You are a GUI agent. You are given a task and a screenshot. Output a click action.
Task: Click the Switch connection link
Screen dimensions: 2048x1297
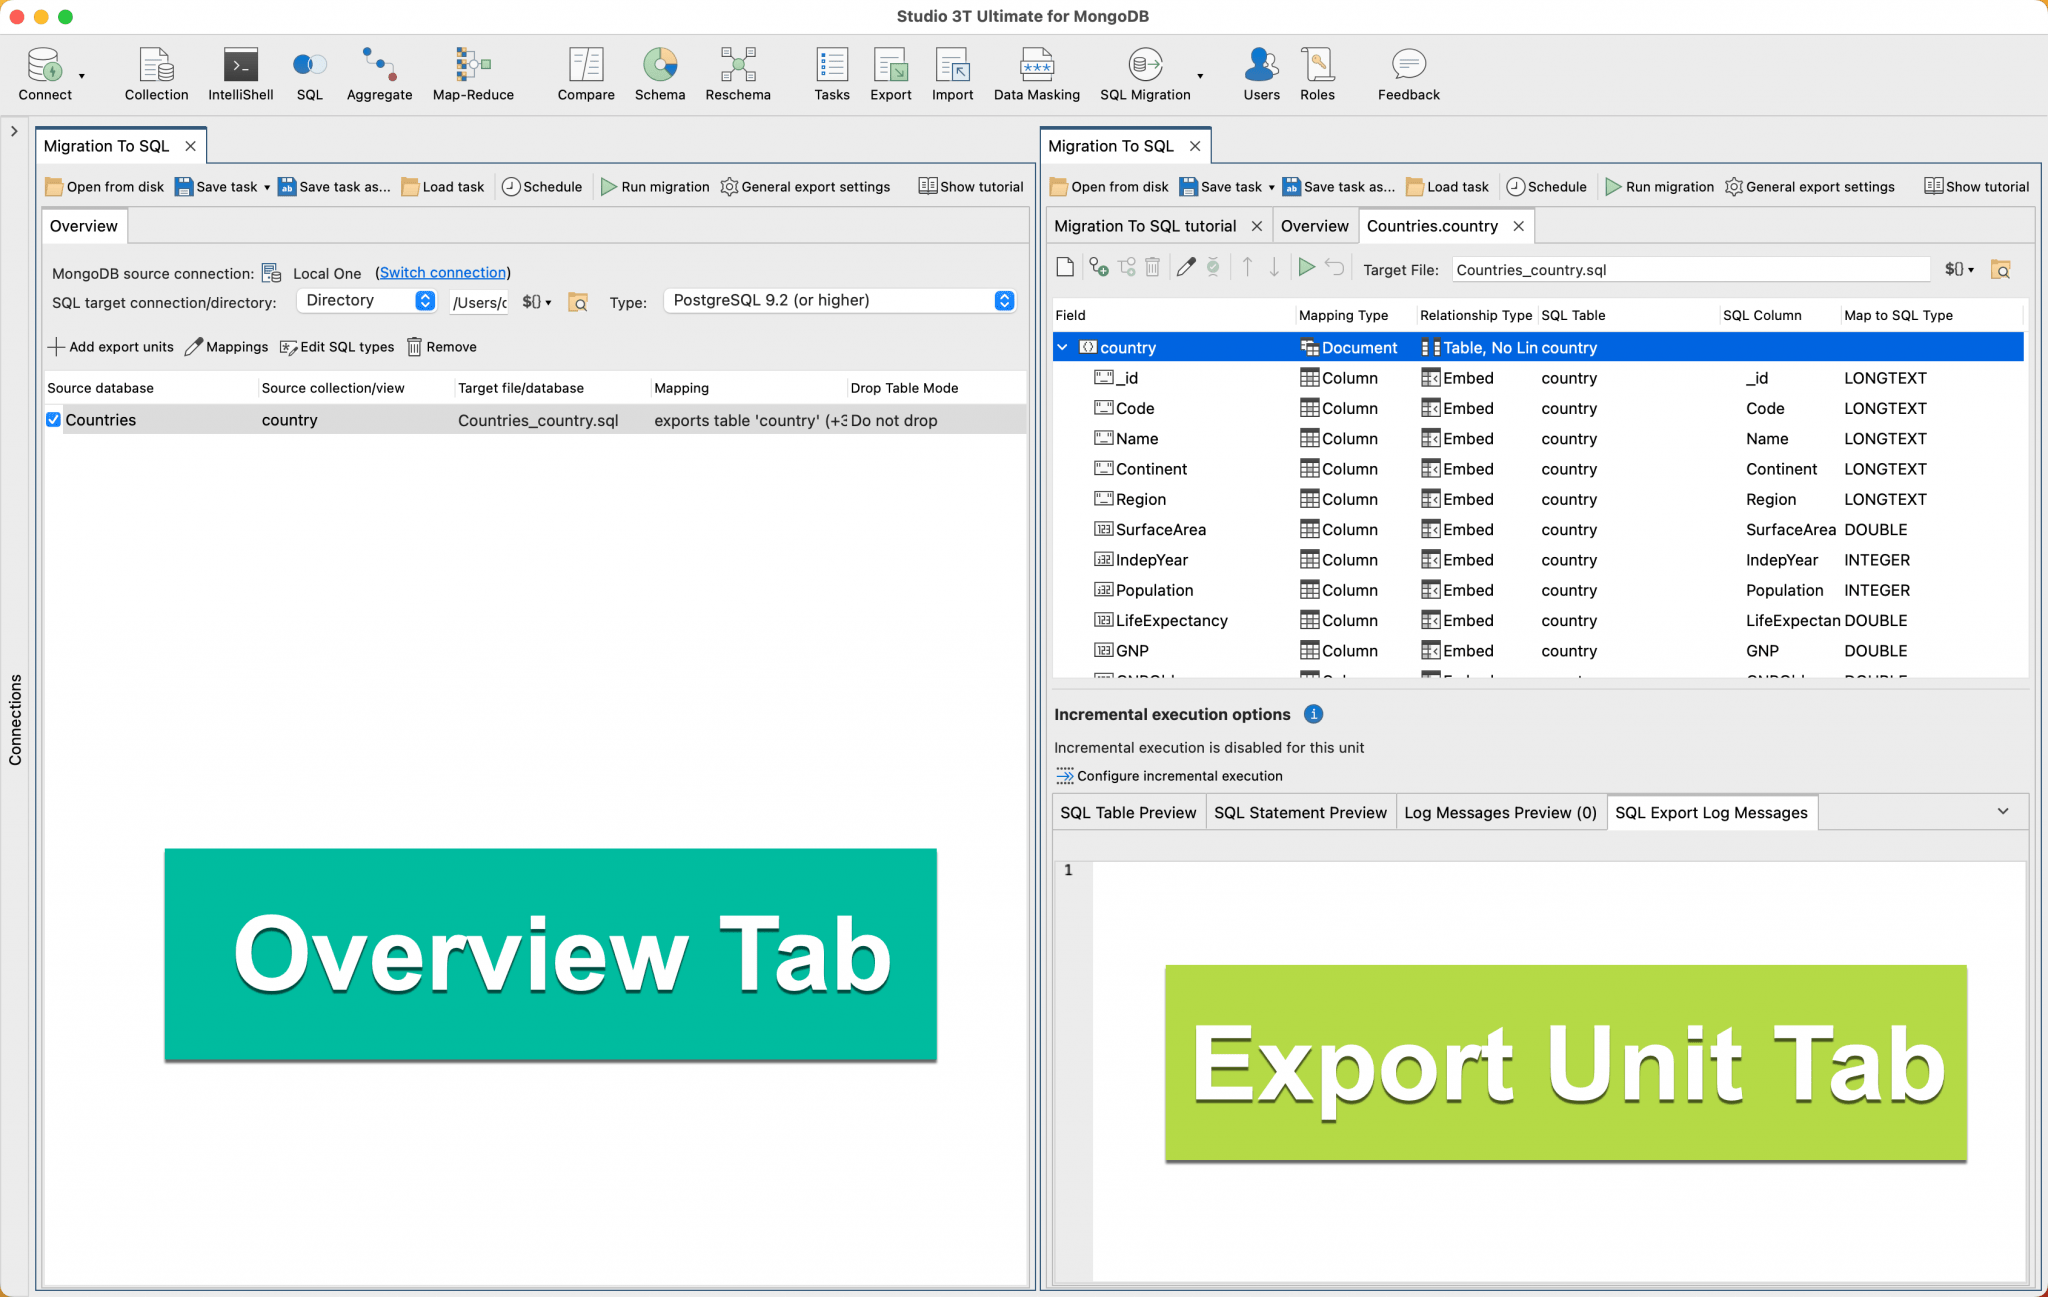click(x=442, y=273)
